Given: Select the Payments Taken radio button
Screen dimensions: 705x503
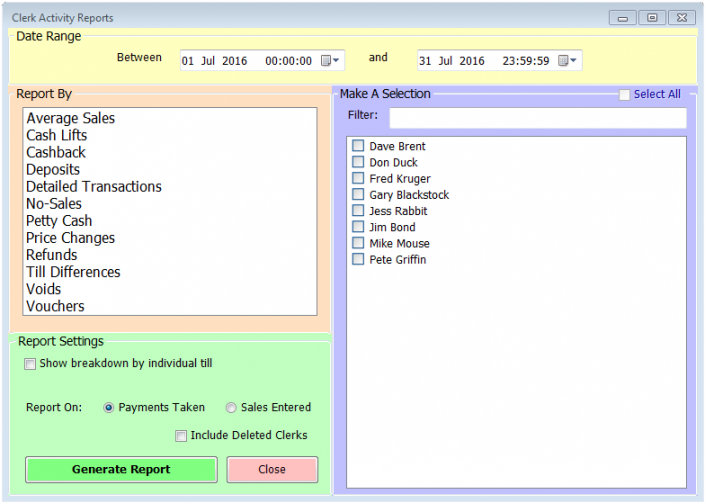Looking at the screenshot, I should point(108,408).
